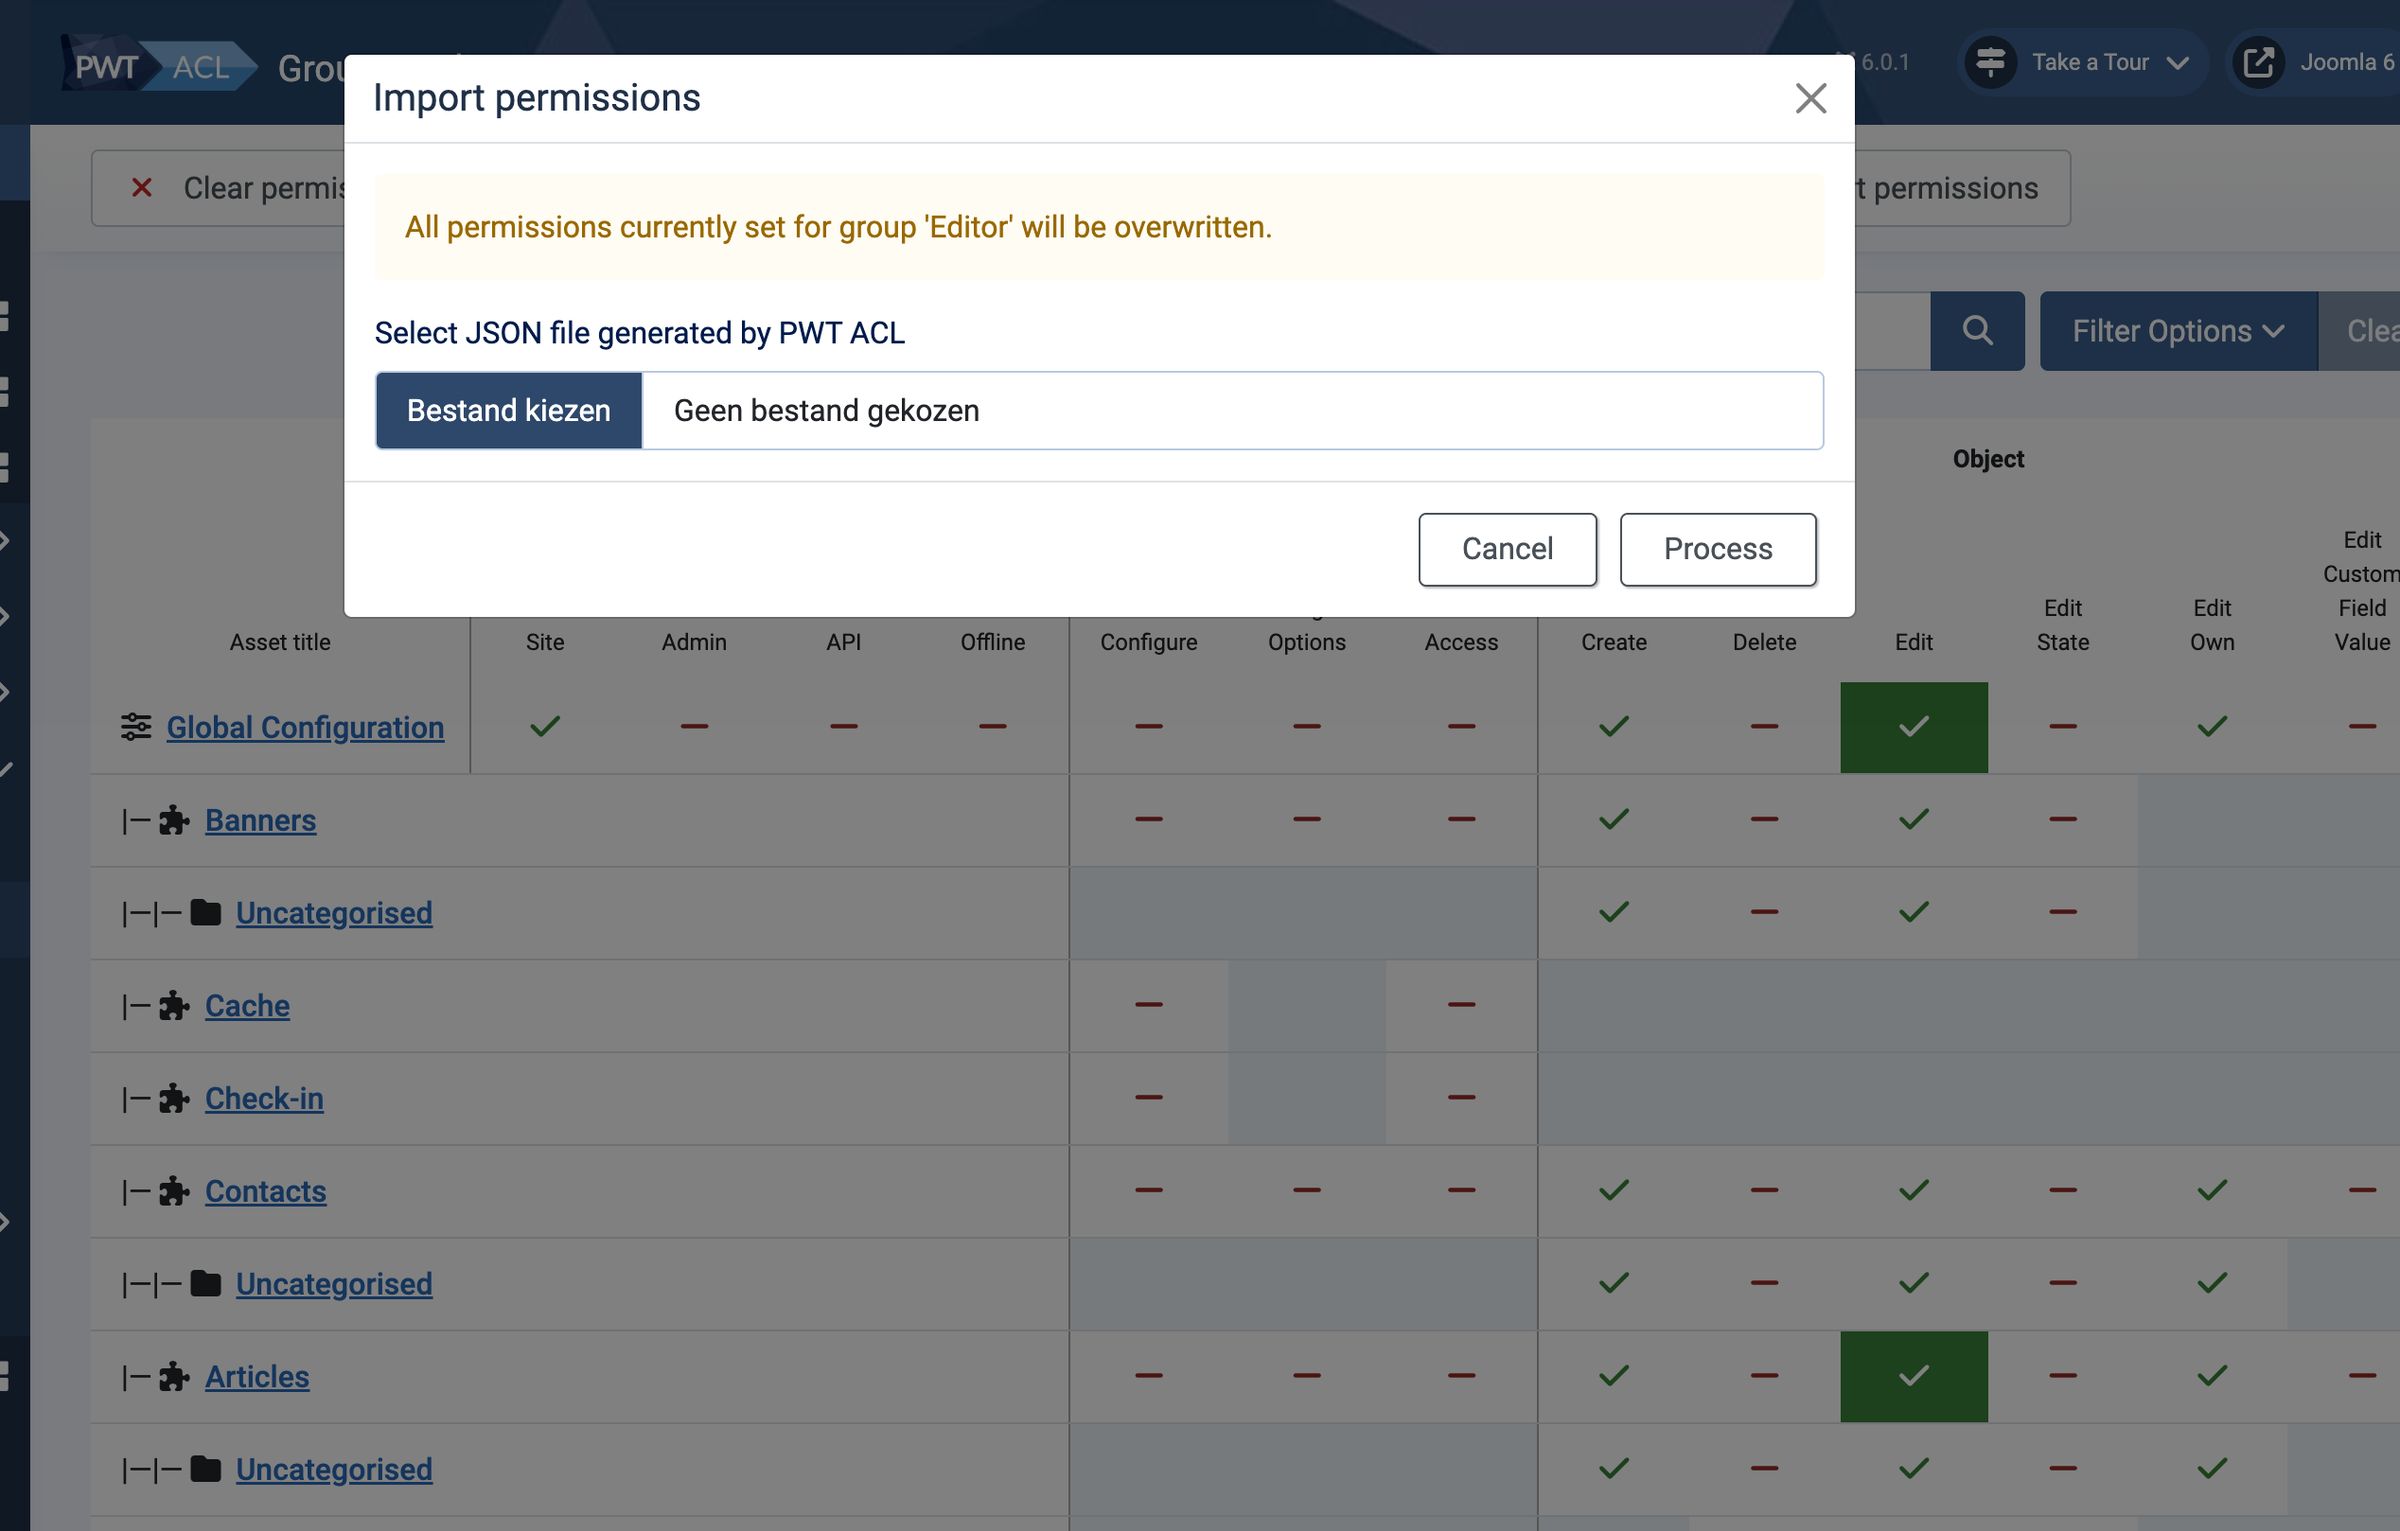Open the Cache asset link
2400x1531 pixels.
pos(247,1005)
